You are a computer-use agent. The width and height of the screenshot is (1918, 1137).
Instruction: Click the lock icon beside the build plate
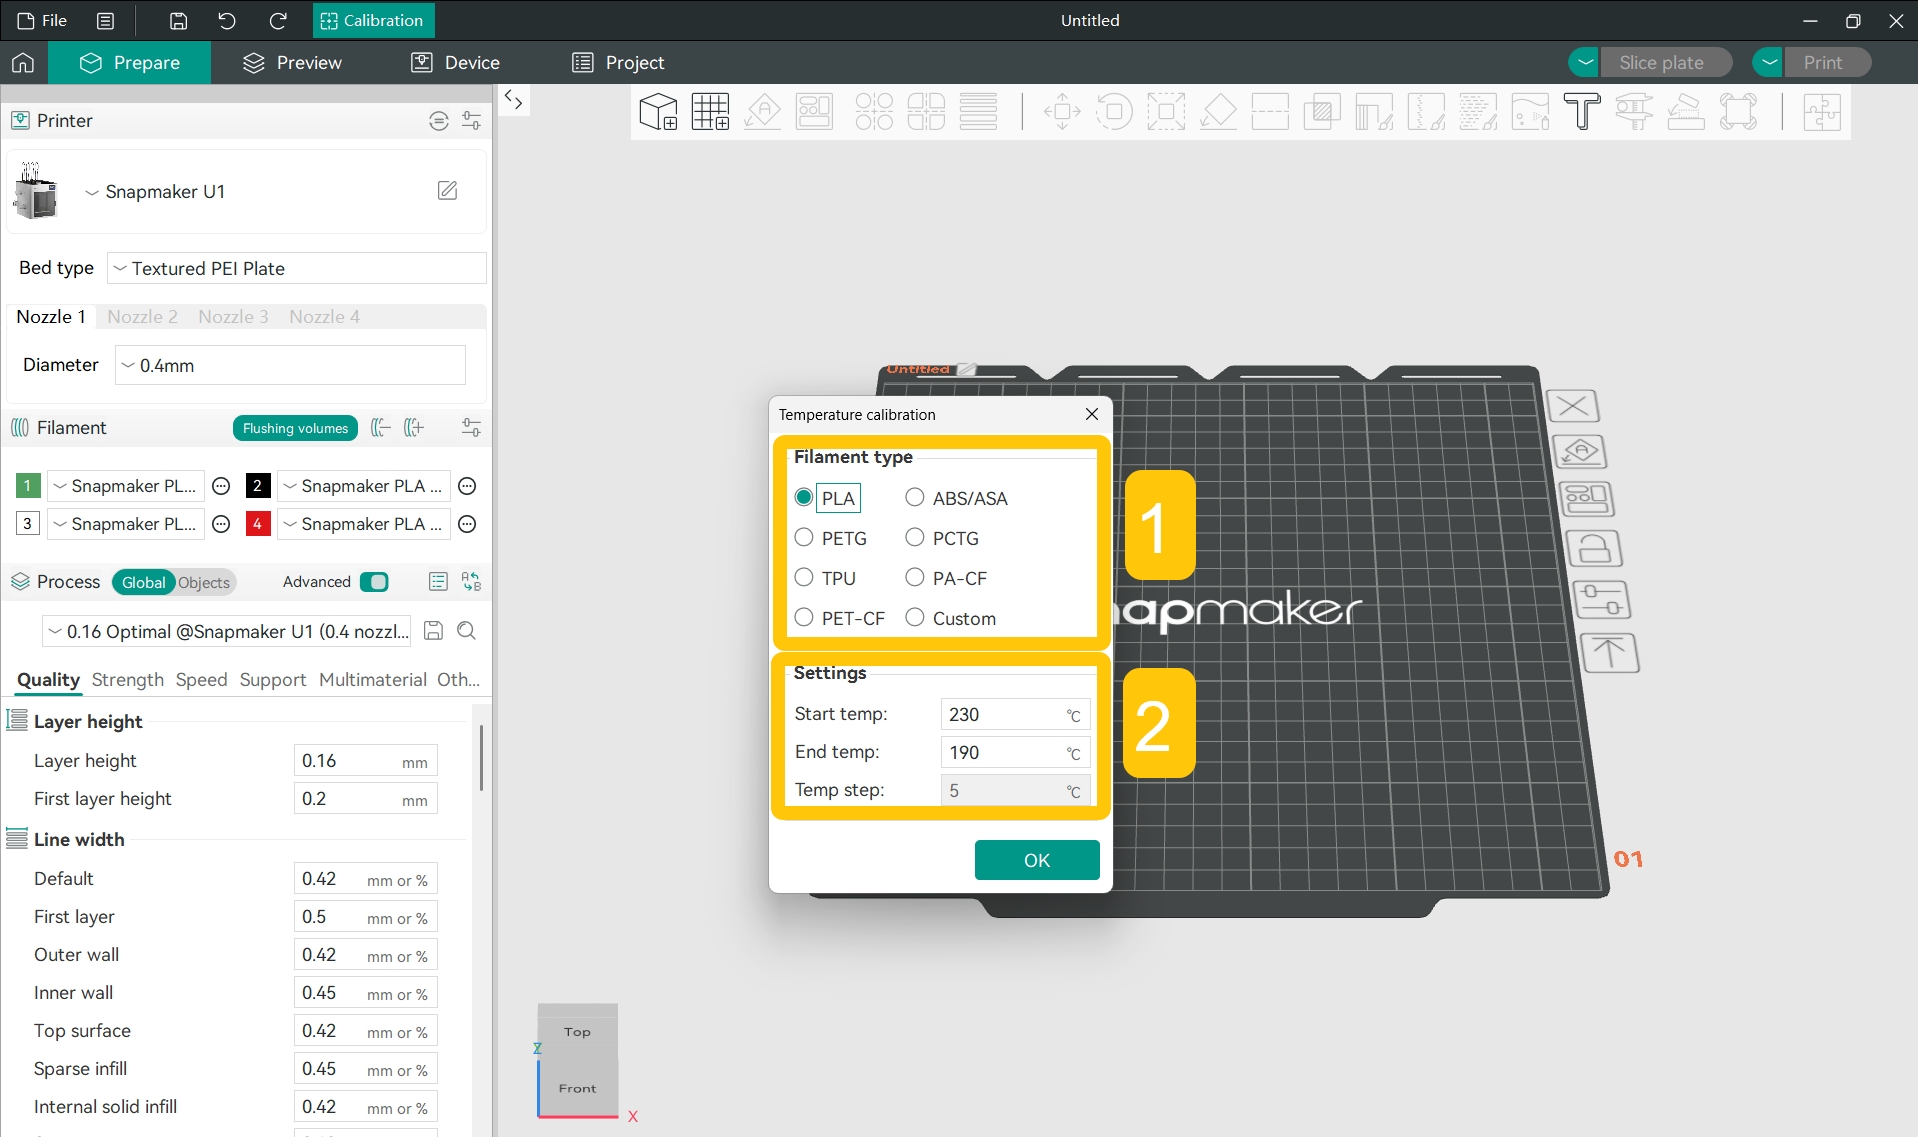click(1594, 548)
